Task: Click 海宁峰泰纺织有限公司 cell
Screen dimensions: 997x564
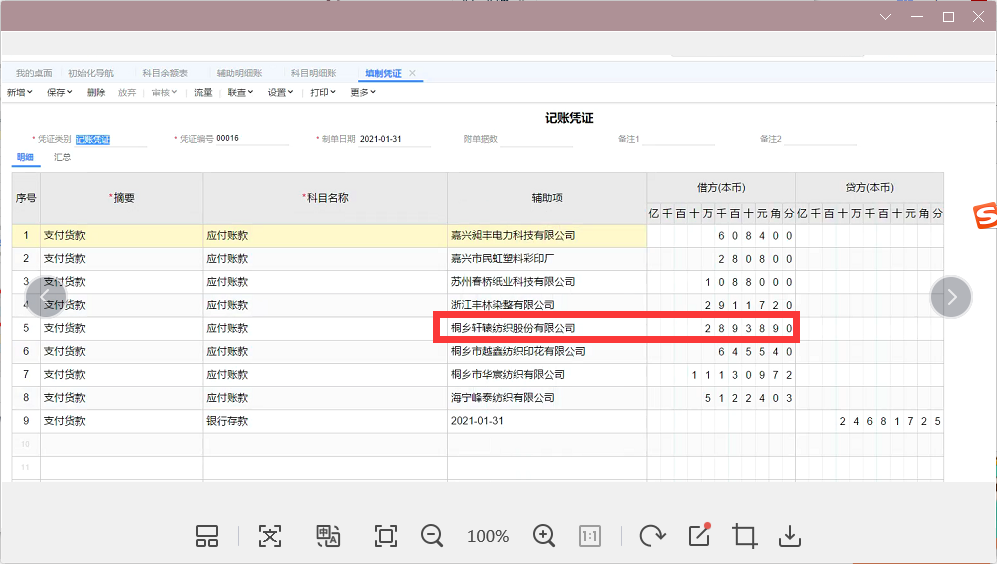Action: point(547,398)
